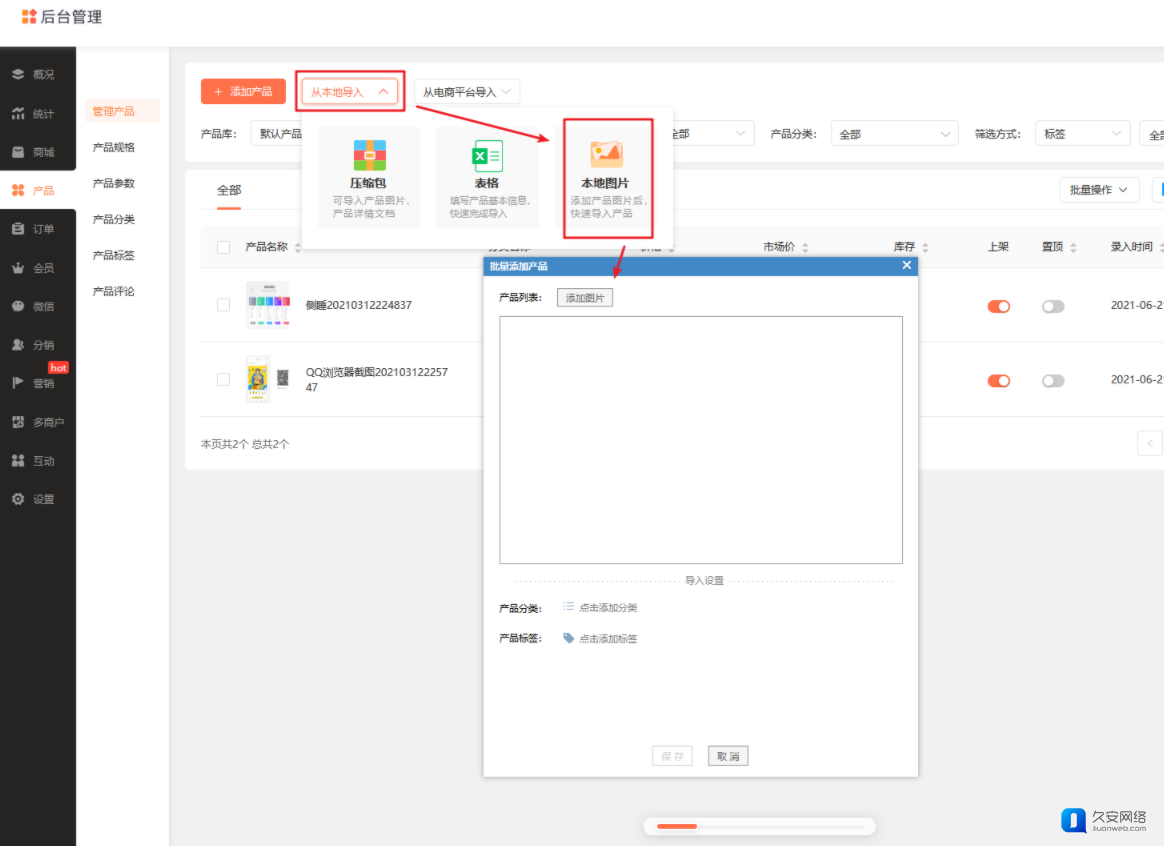The height and width of the screenshot is (846, 1164).
Task: Open the 订单 orders sidebar icon
Action: [18, 229]
